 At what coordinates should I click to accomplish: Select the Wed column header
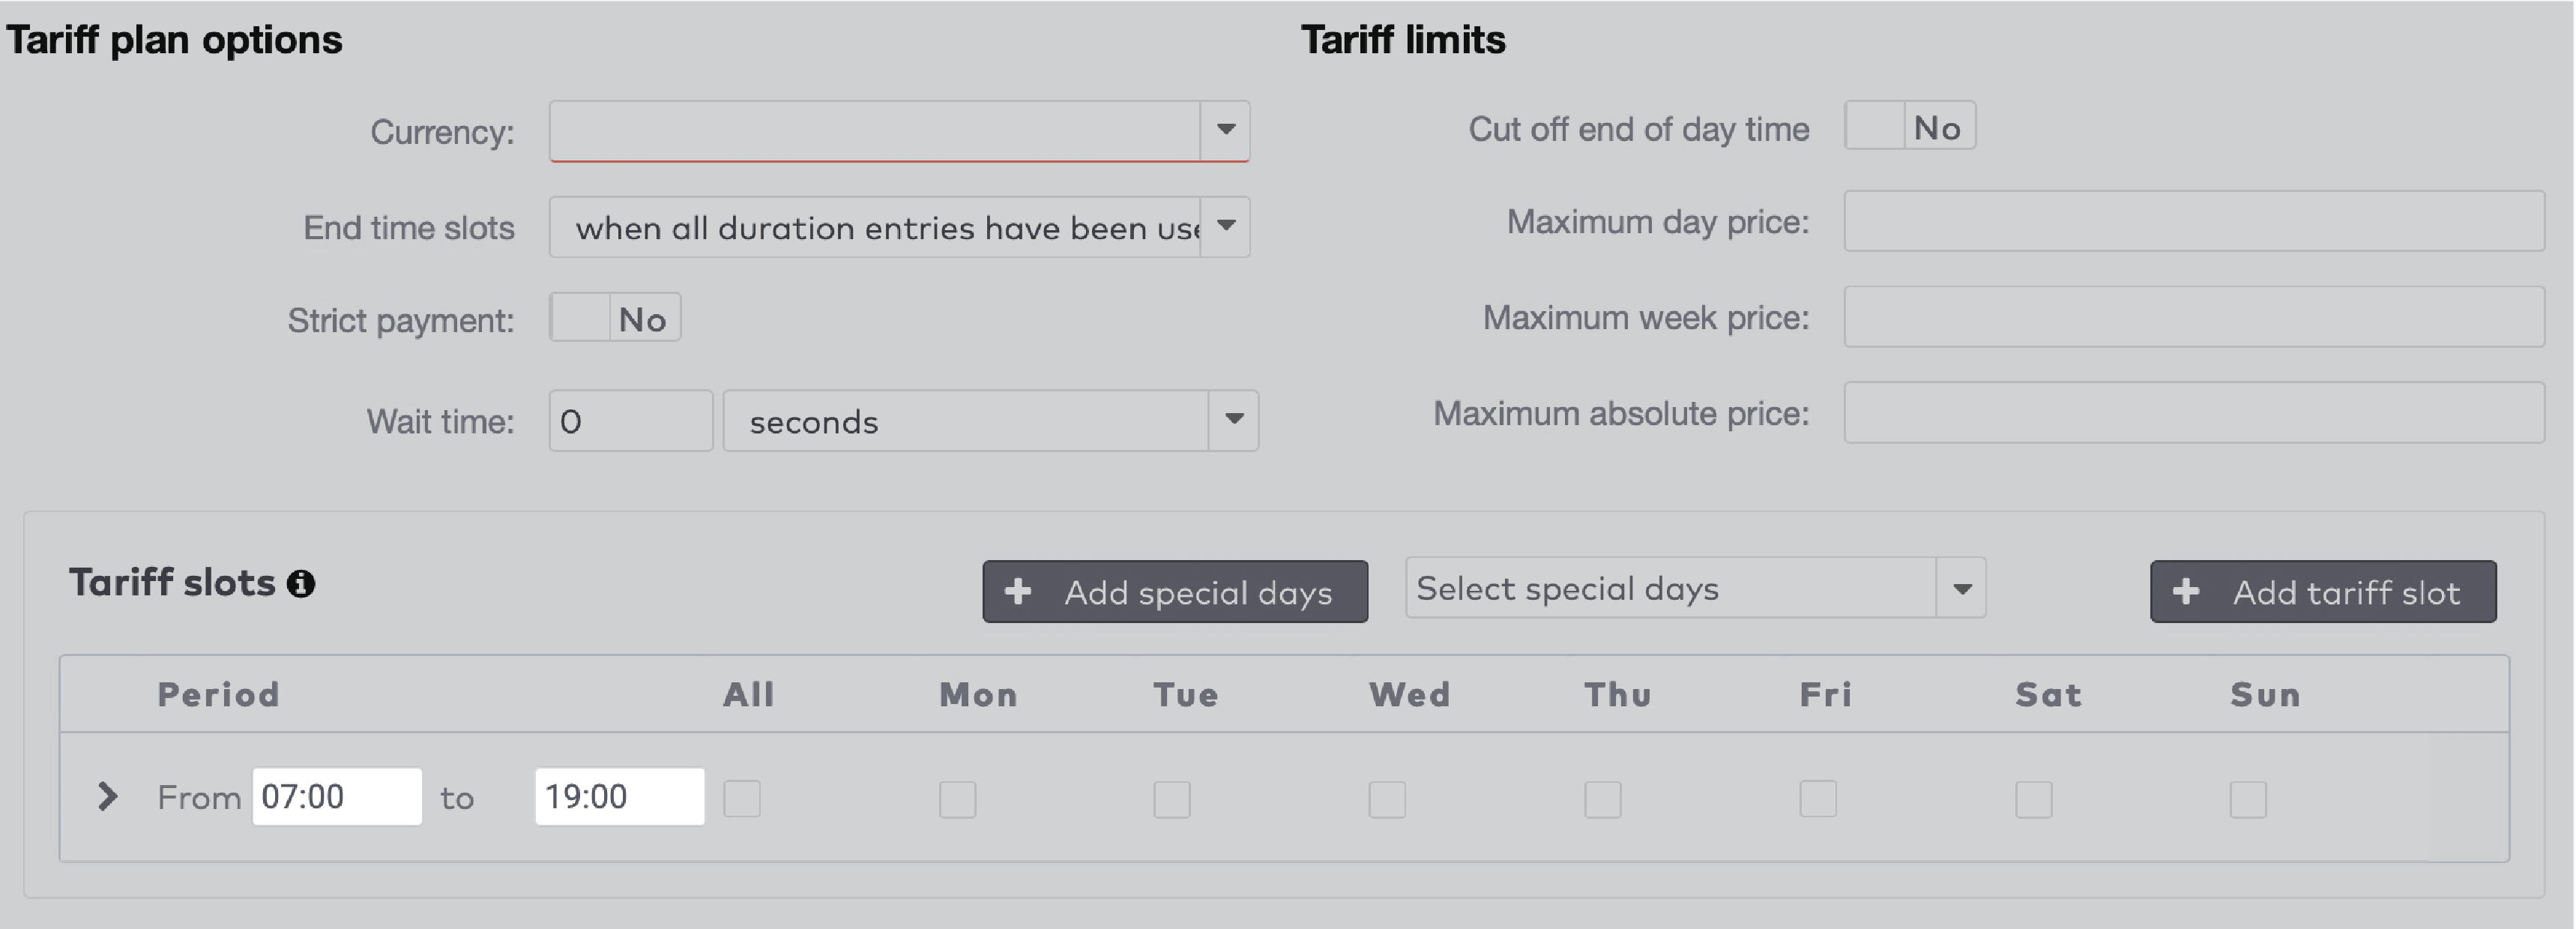click(1411, 693)
